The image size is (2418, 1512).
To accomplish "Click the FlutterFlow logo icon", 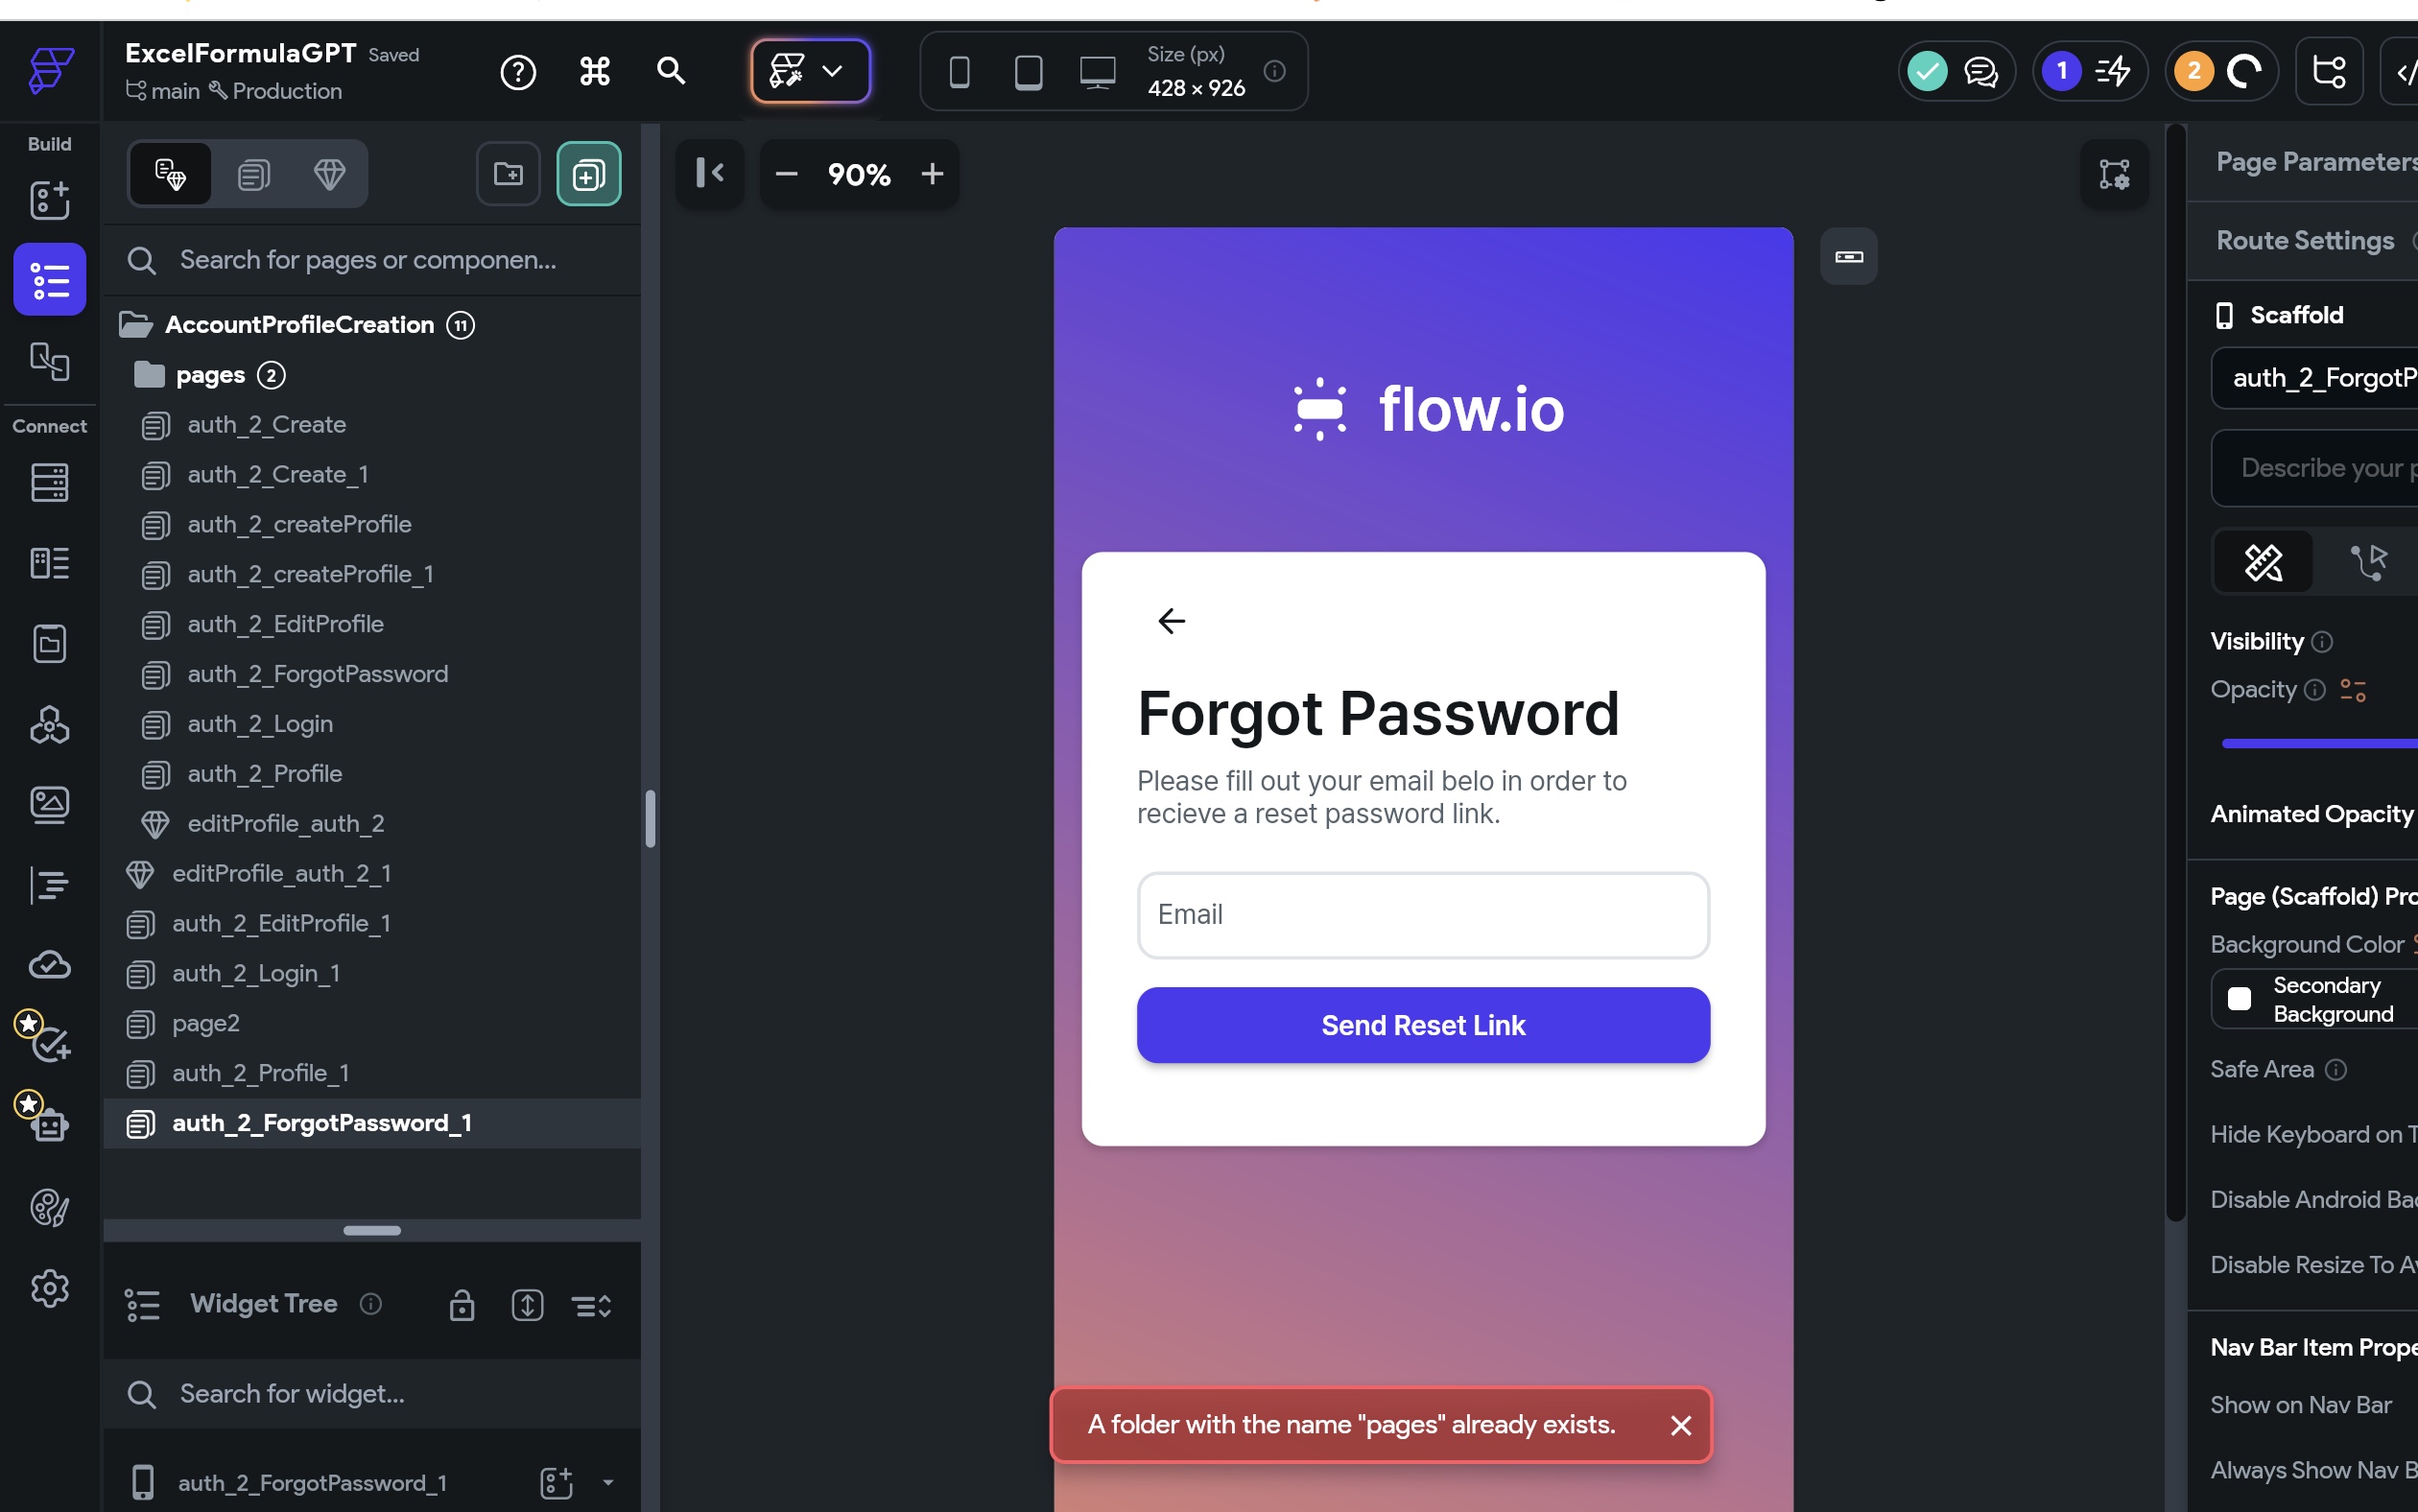I will [50, 70].
